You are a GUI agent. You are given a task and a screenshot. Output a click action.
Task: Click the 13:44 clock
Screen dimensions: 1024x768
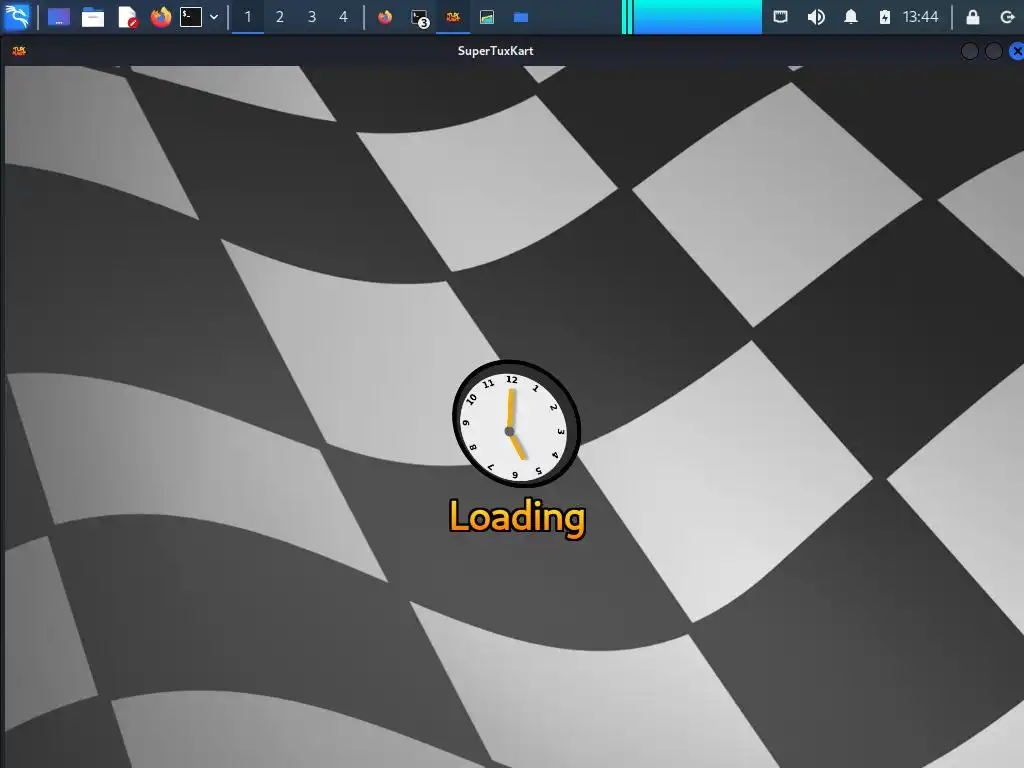[920, 17]
